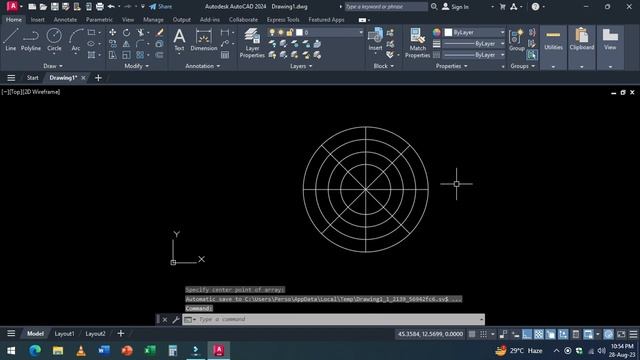640x360 pixels.
Task: Click the Mirror tool icon
Action: coord(127,44)
